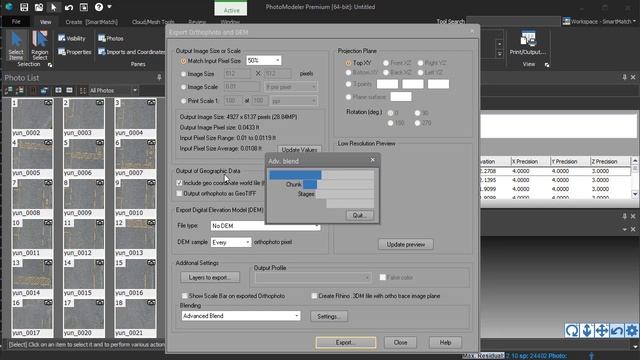Open the Output Profile dropdown

313,278
